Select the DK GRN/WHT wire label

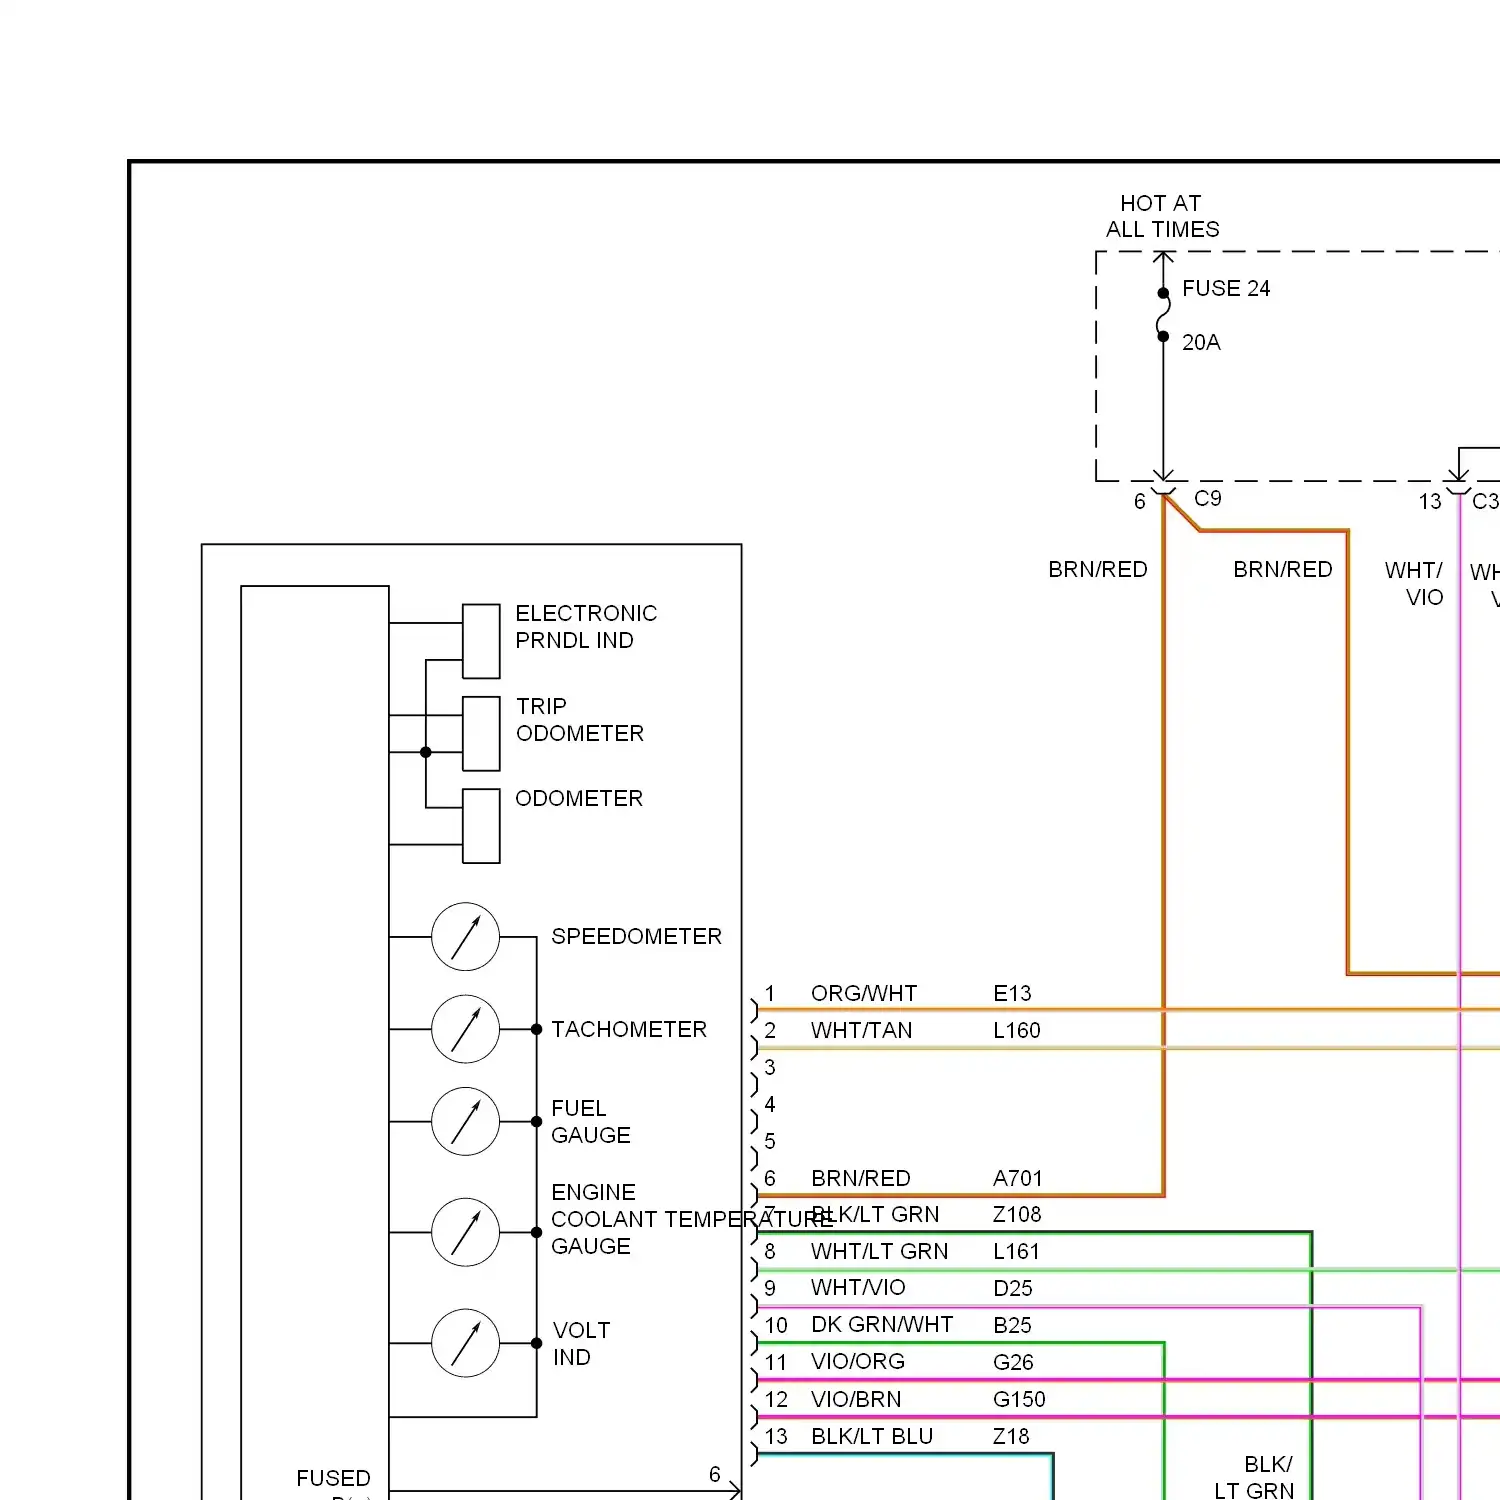pyautogui.click(x=882, y=1324)
